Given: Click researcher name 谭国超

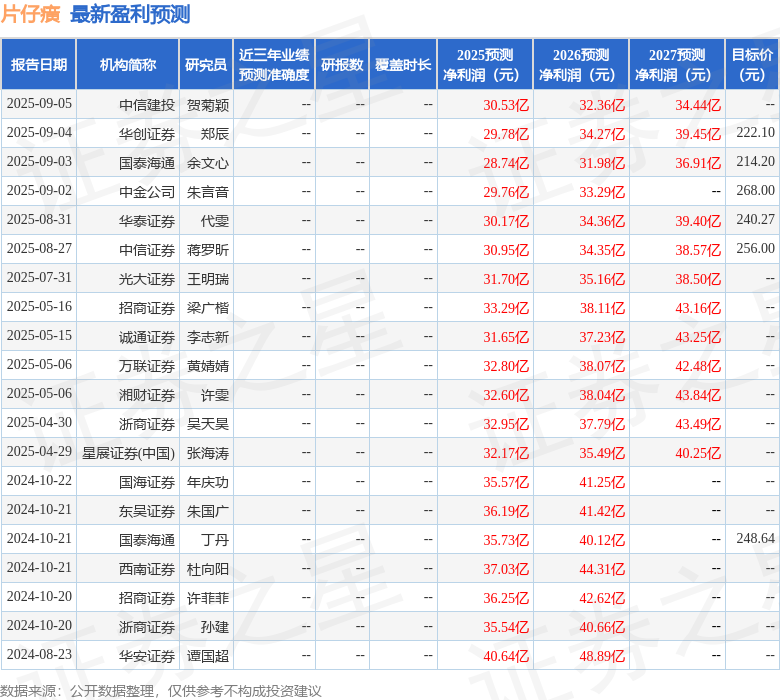Looking at the screenshot, I should tap(208, 656).
